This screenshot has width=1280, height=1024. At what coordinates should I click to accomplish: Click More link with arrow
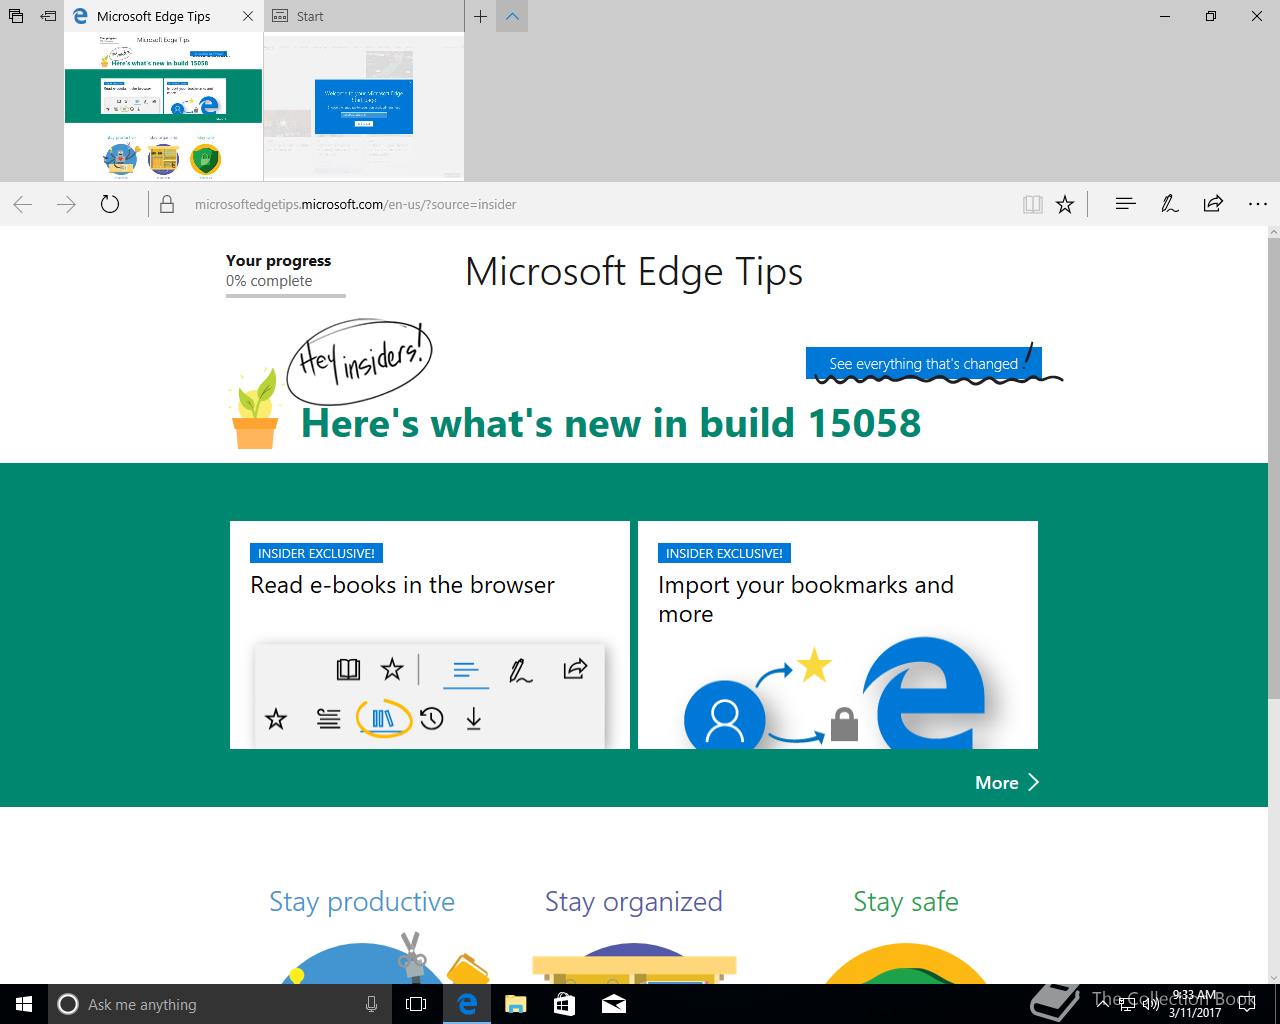[x=1008, y=783]
